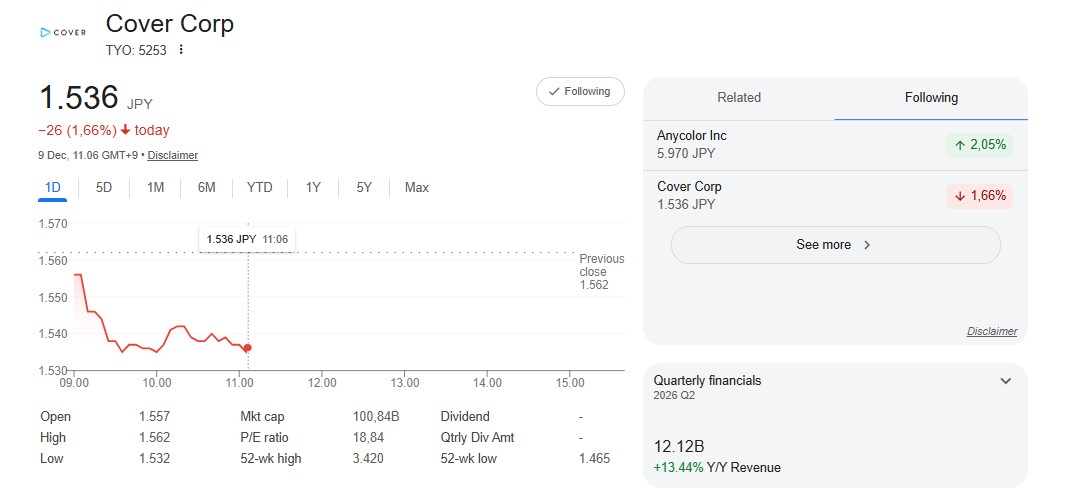Select the 6M time range

206,187
